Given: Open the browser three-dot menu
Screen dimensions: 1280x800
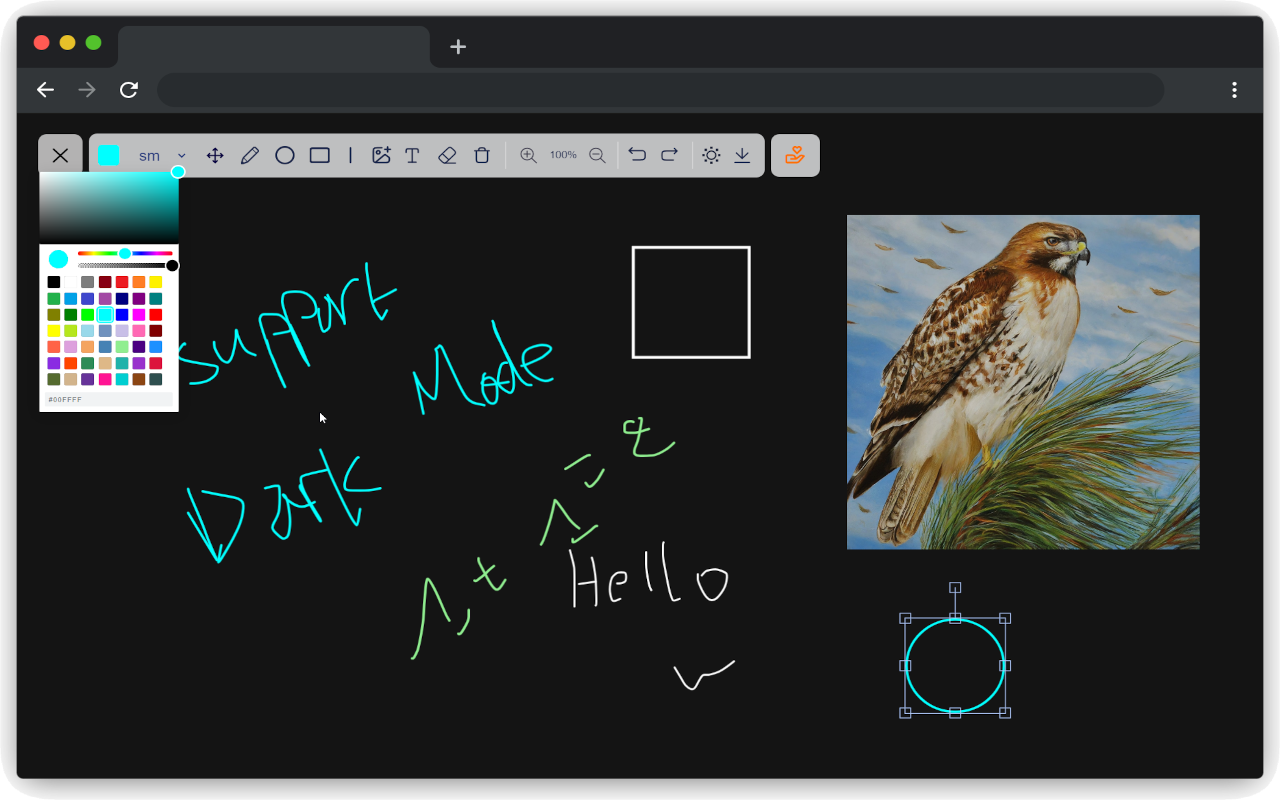Looking at the screenshot, I should point(1234,90).
